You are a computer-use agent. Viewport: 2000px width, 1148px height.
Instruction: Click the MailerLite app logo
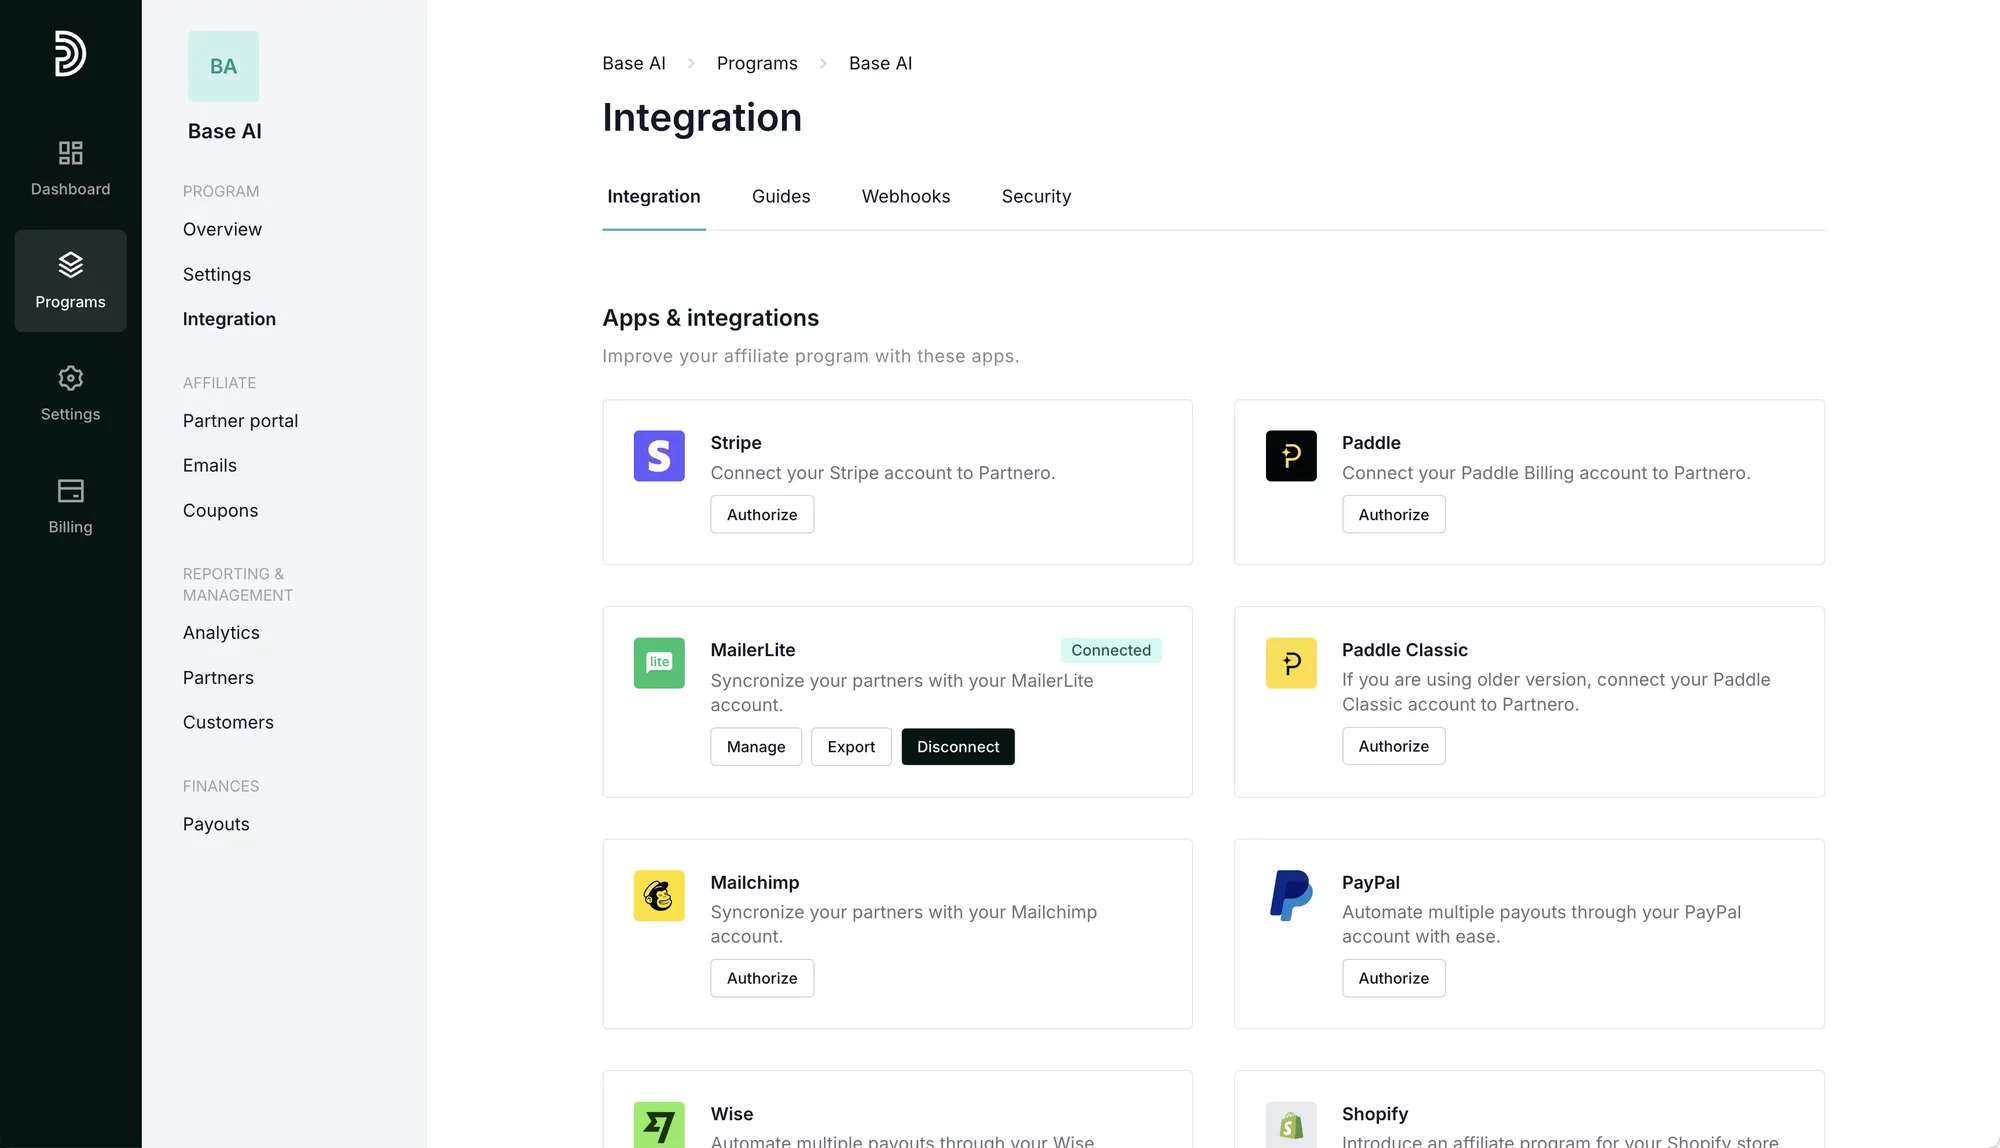coord(659,663)
